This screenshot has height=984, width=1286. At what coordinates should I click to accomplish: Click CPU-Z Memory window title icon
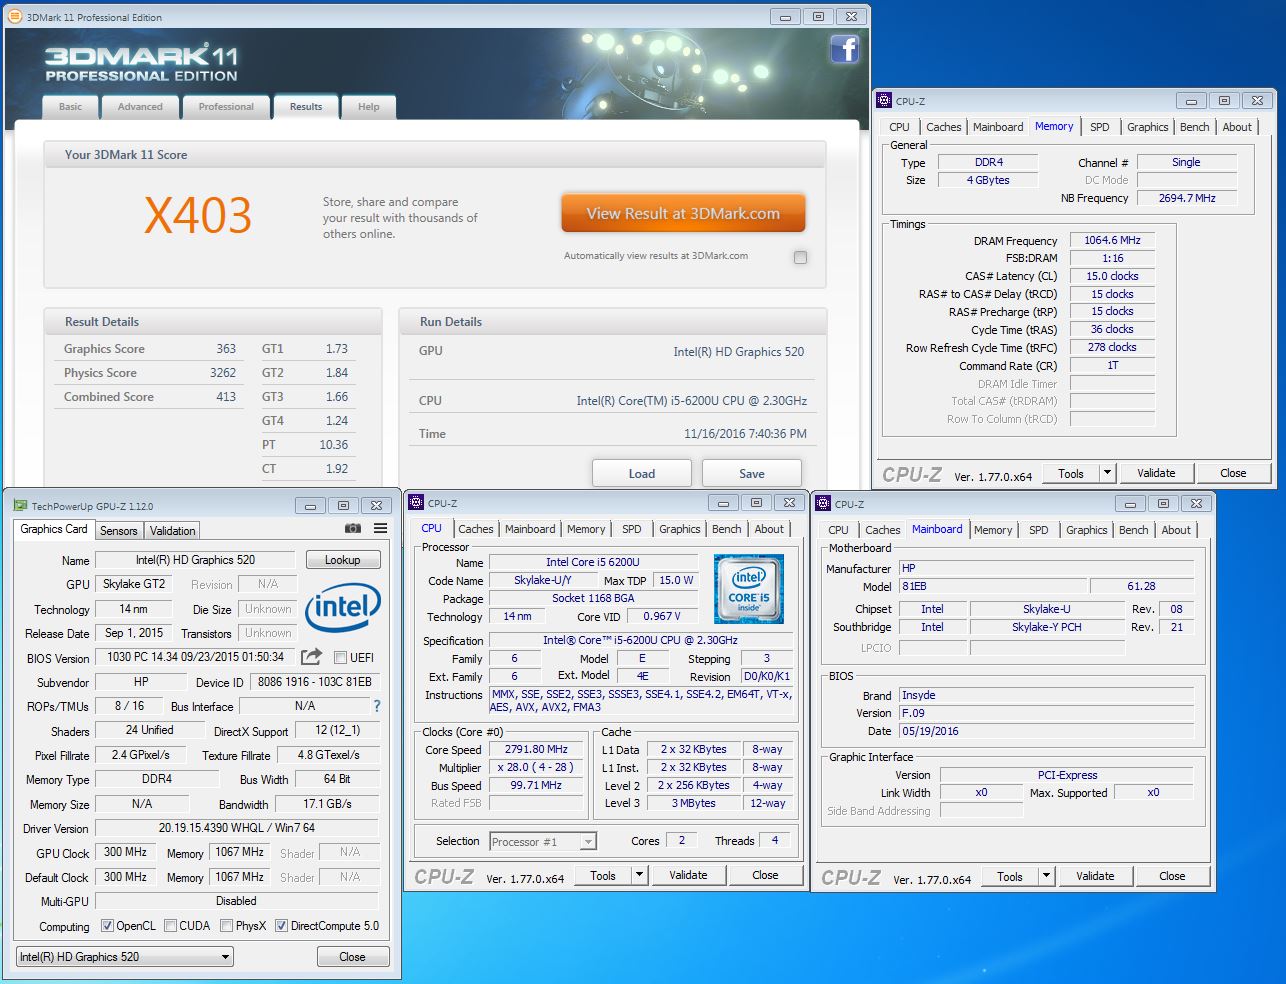[x=884, y=101]
